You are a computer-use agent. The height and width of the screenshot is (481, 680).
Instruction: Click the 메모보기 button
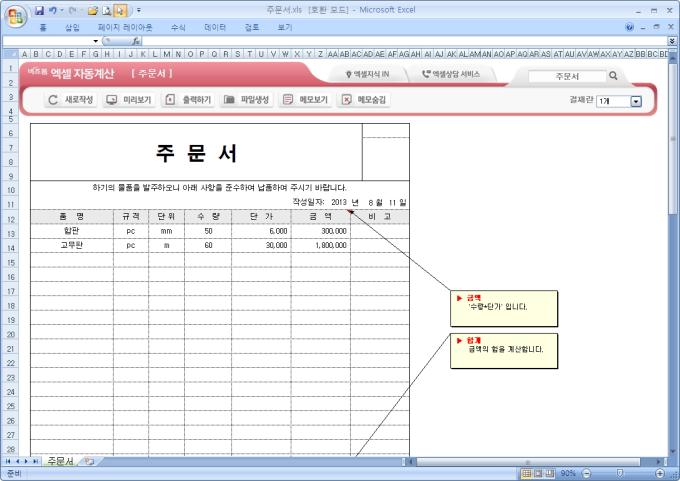point(305,100)
